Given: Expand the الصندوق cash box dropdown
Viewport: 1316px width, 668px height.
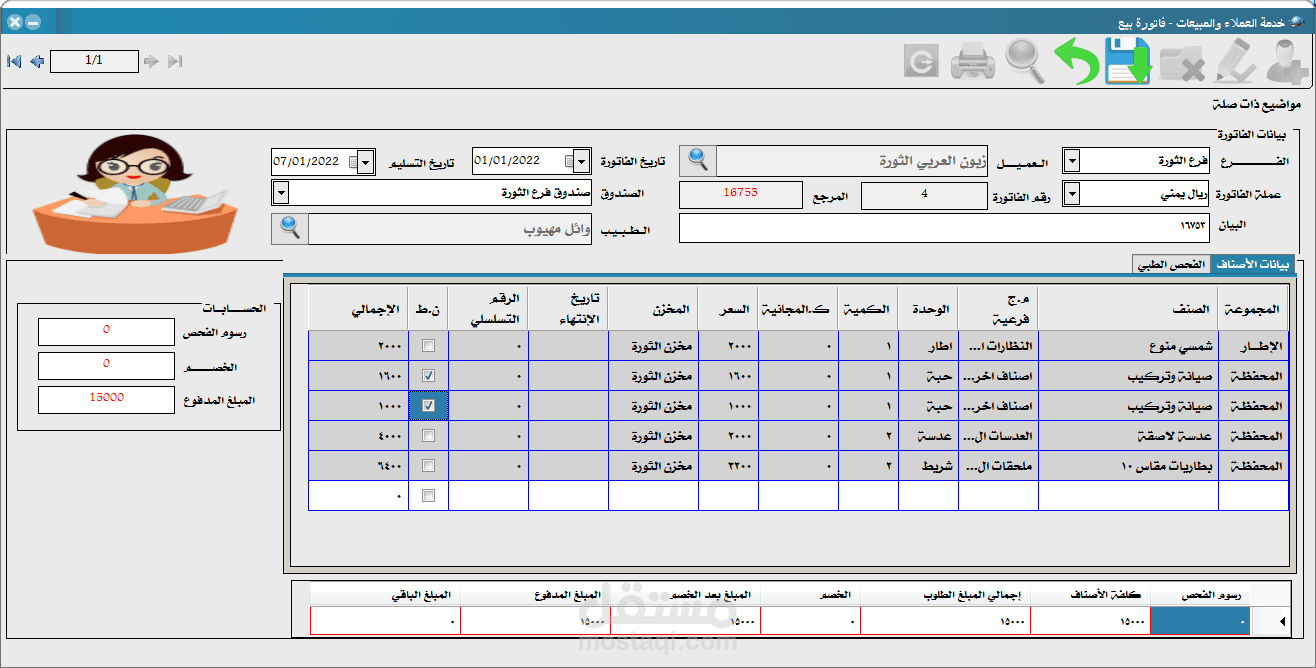Looking at the screenshot, I should (280, 192).
